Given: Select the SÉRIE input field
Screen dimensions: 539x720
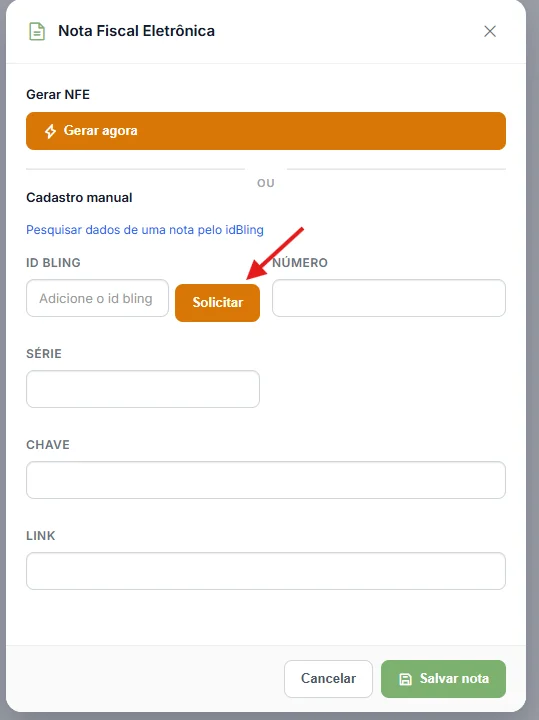Looking at the screenshot, I should click(143, 389).
